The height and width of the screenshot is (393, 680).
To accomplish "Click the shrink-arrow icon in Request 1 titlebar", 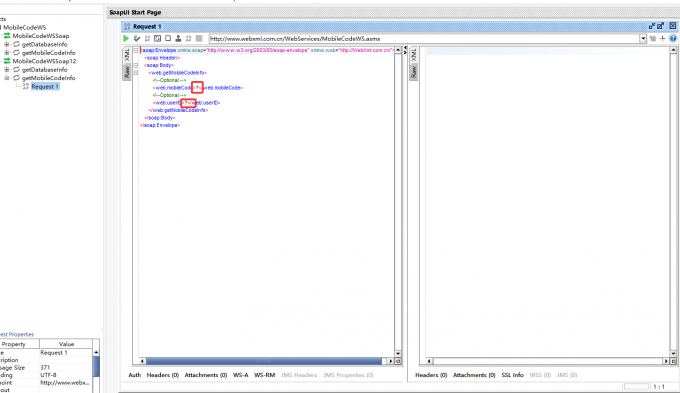I will 652,26.
